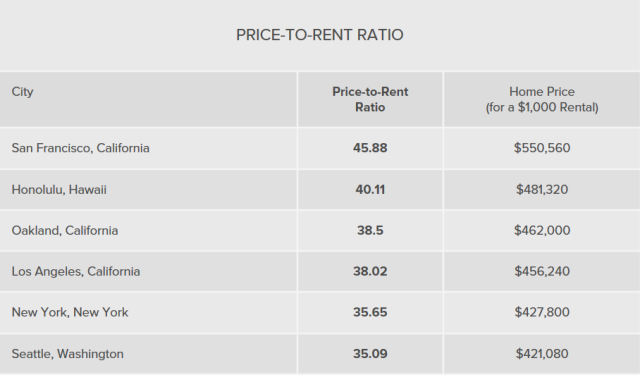Click the Home Price column header
This screenshot has height=375, width=640.
coord(542,99)
